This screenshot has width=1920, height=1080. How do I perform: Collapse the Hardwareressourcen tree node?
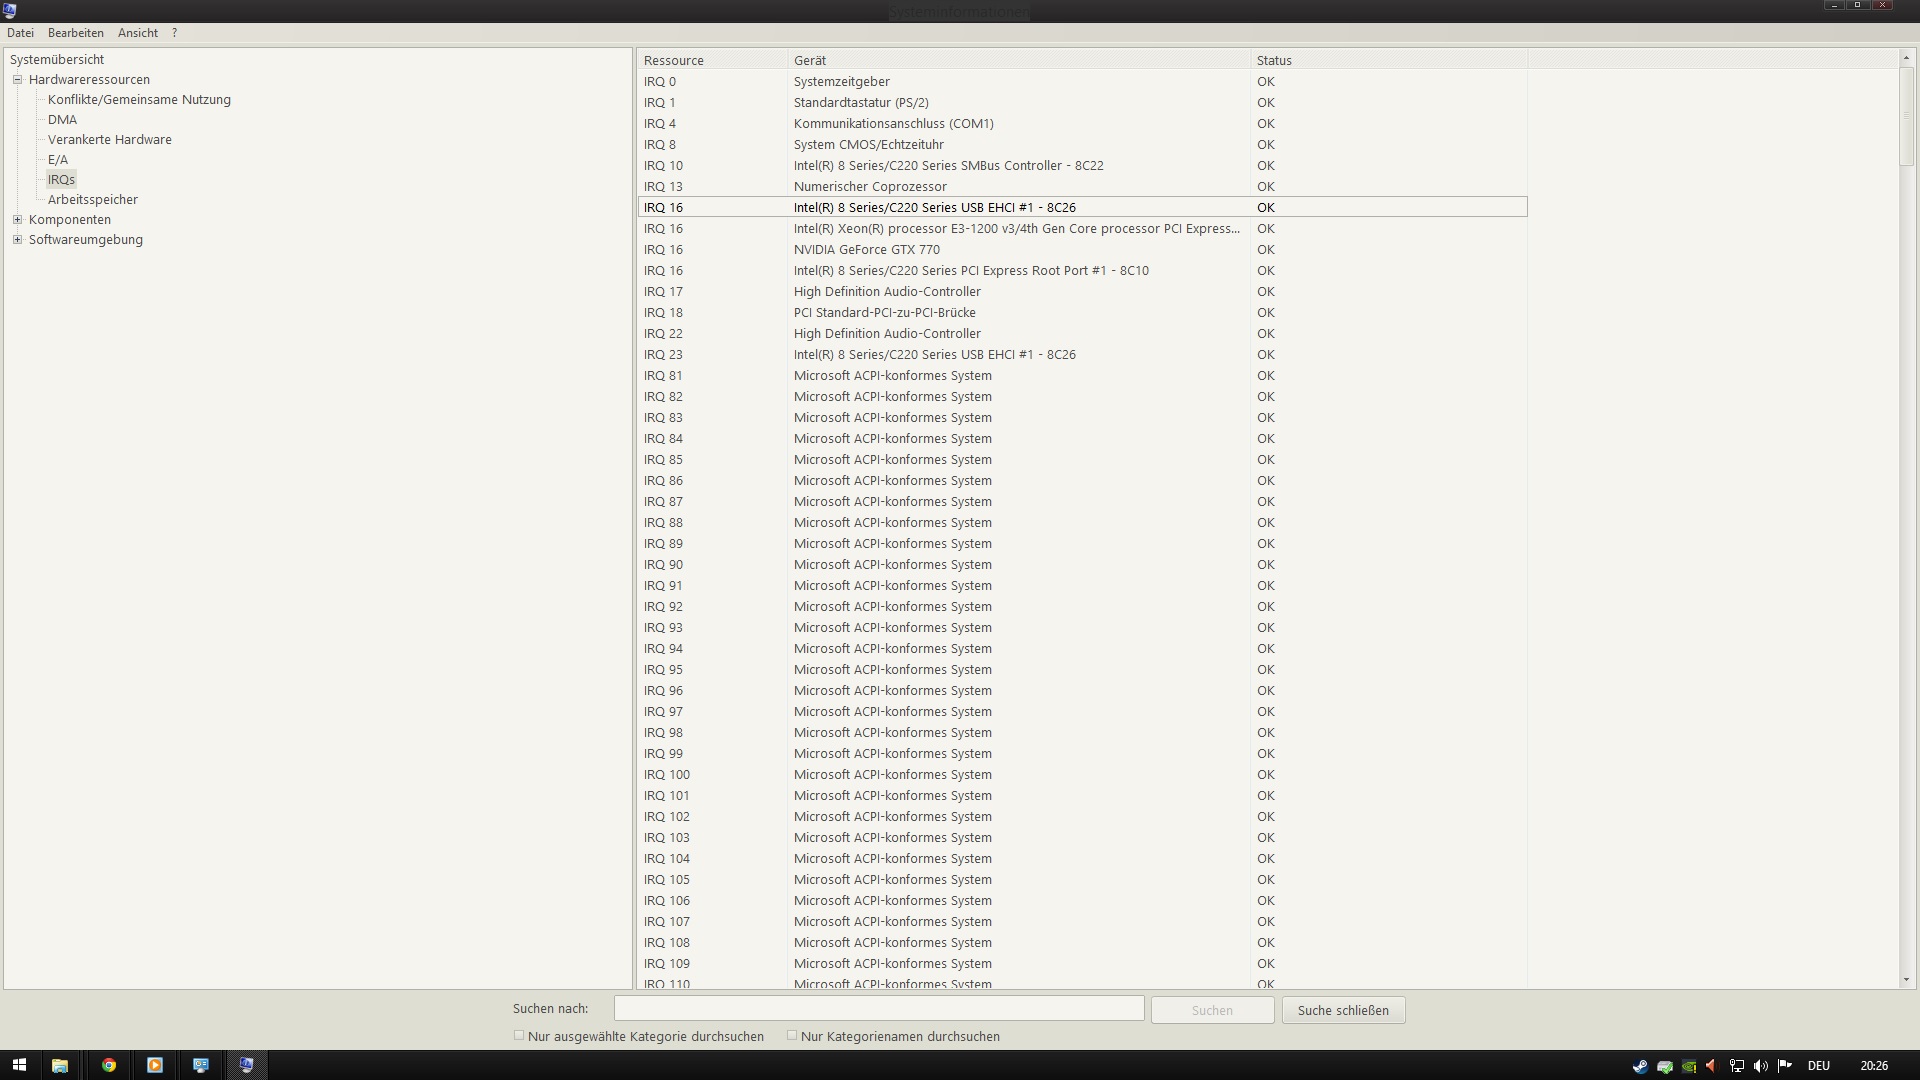[x=17, y=79]
